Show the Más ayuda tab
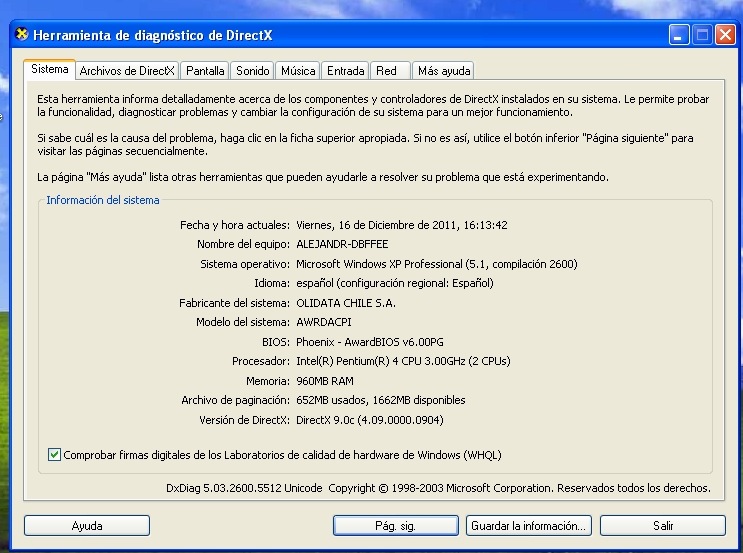The height and width of the screenshot is (553, 743). pyautogui.click(x=444, y=71)
